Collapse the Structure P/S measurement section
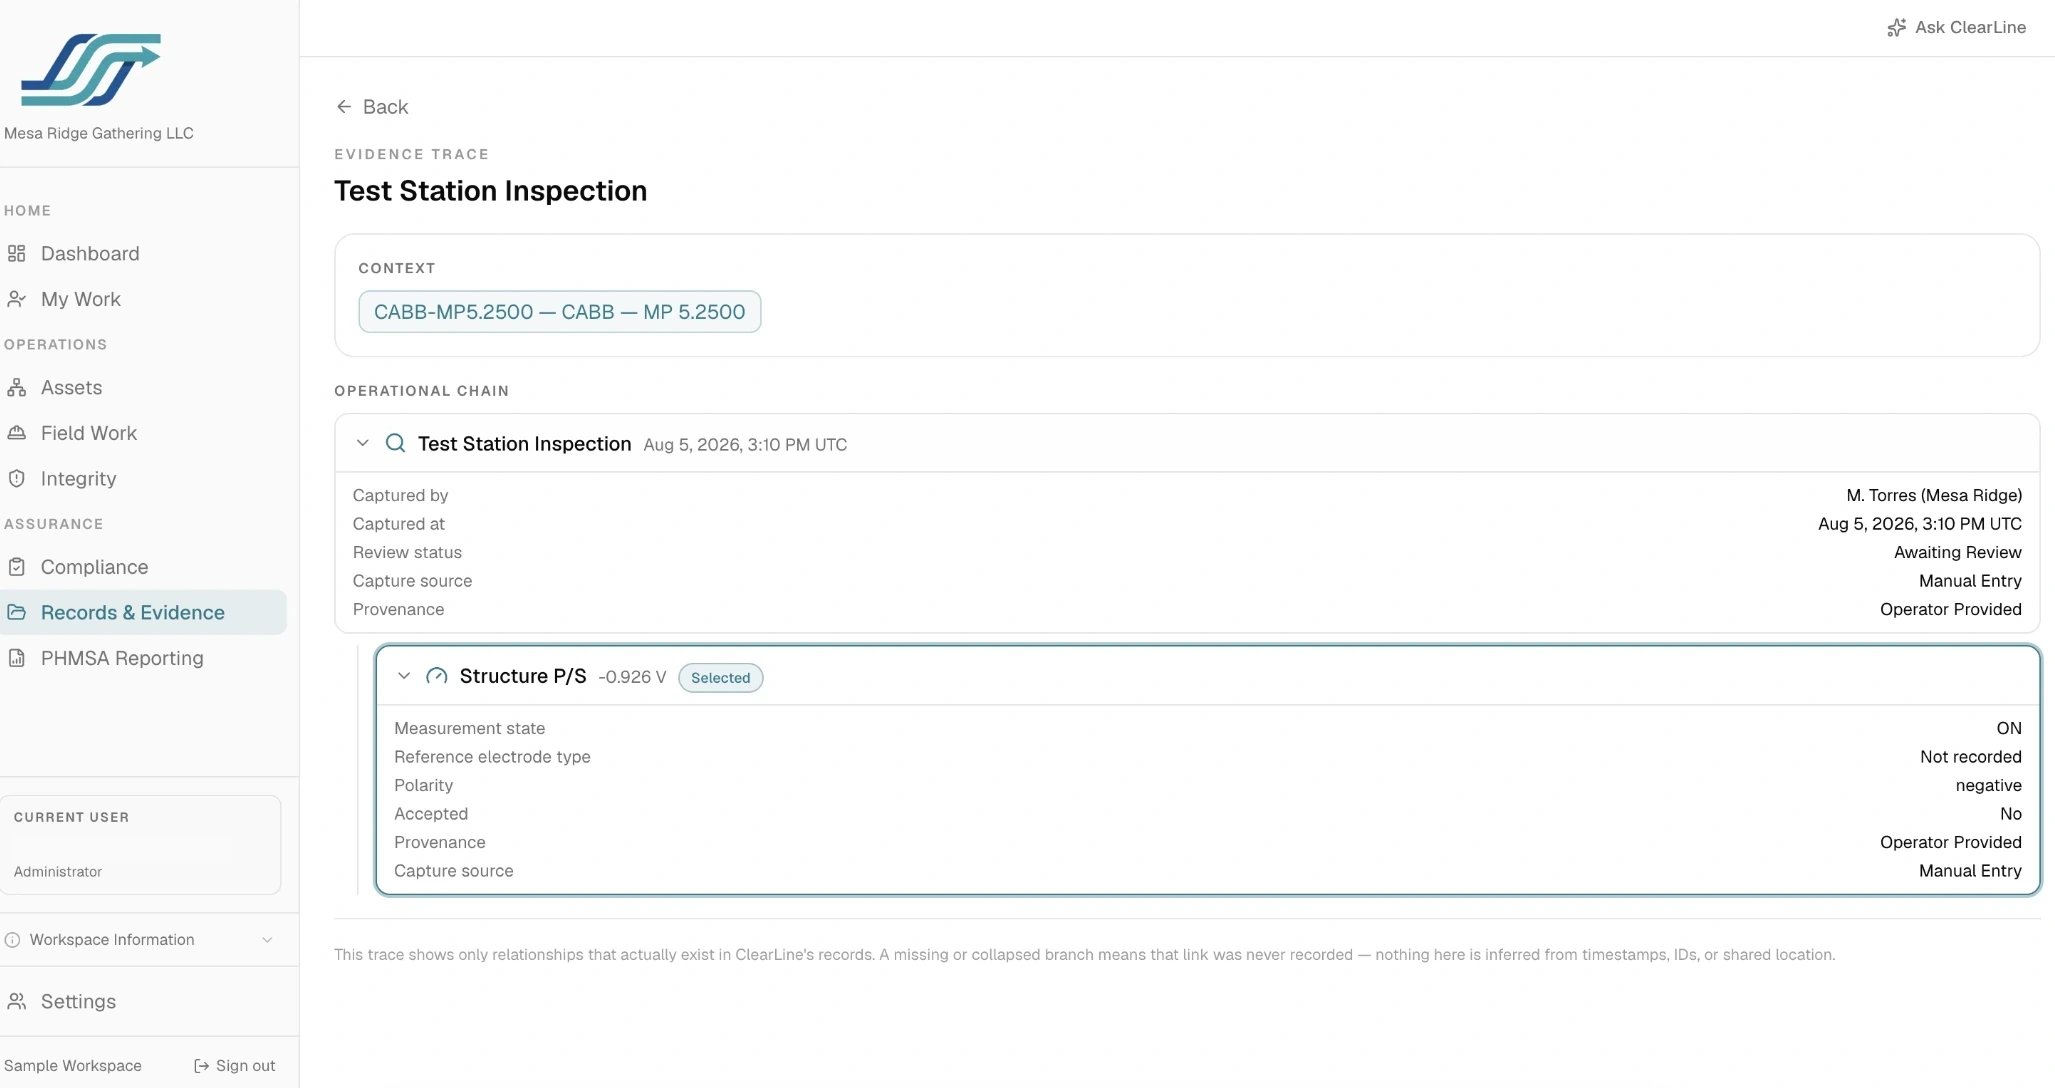This screenshot has width=2055, height=1088. (404, 676)
